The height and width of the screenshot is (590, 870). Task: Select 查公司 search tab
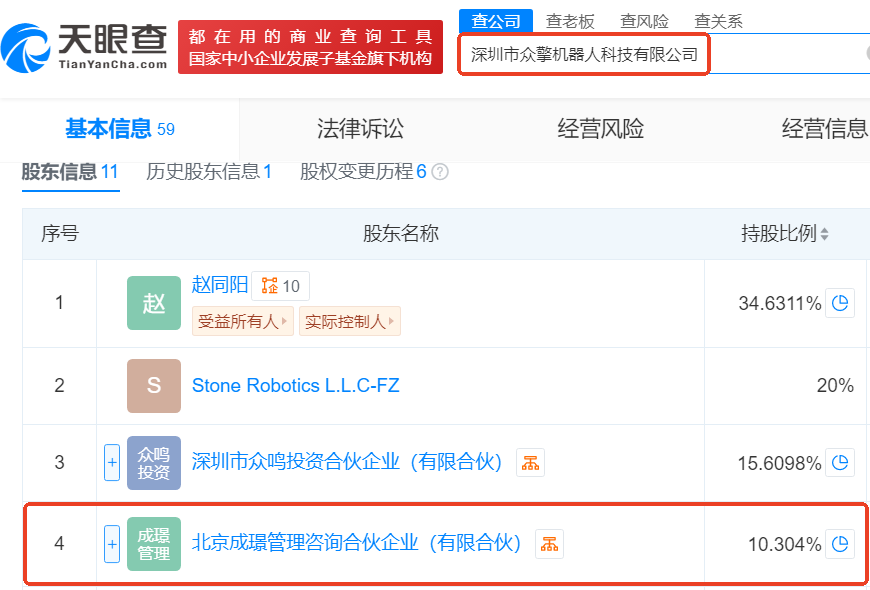click(x=496, y=21)
